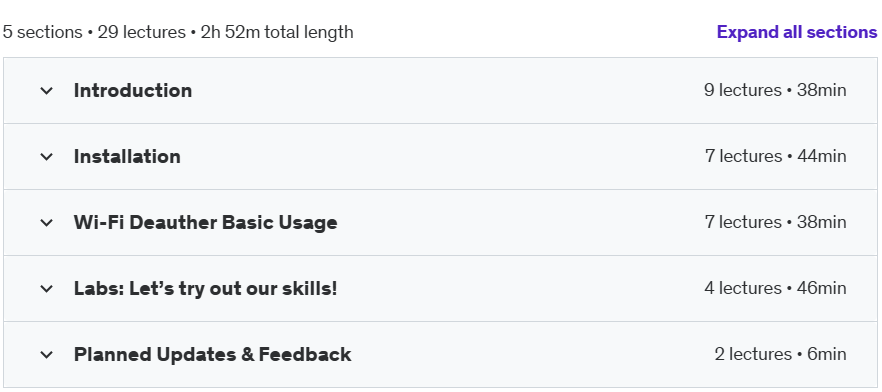Click the '9 lectures • 38min' label
This screenshot has width=882, height=392.
[x=775, y=90]
